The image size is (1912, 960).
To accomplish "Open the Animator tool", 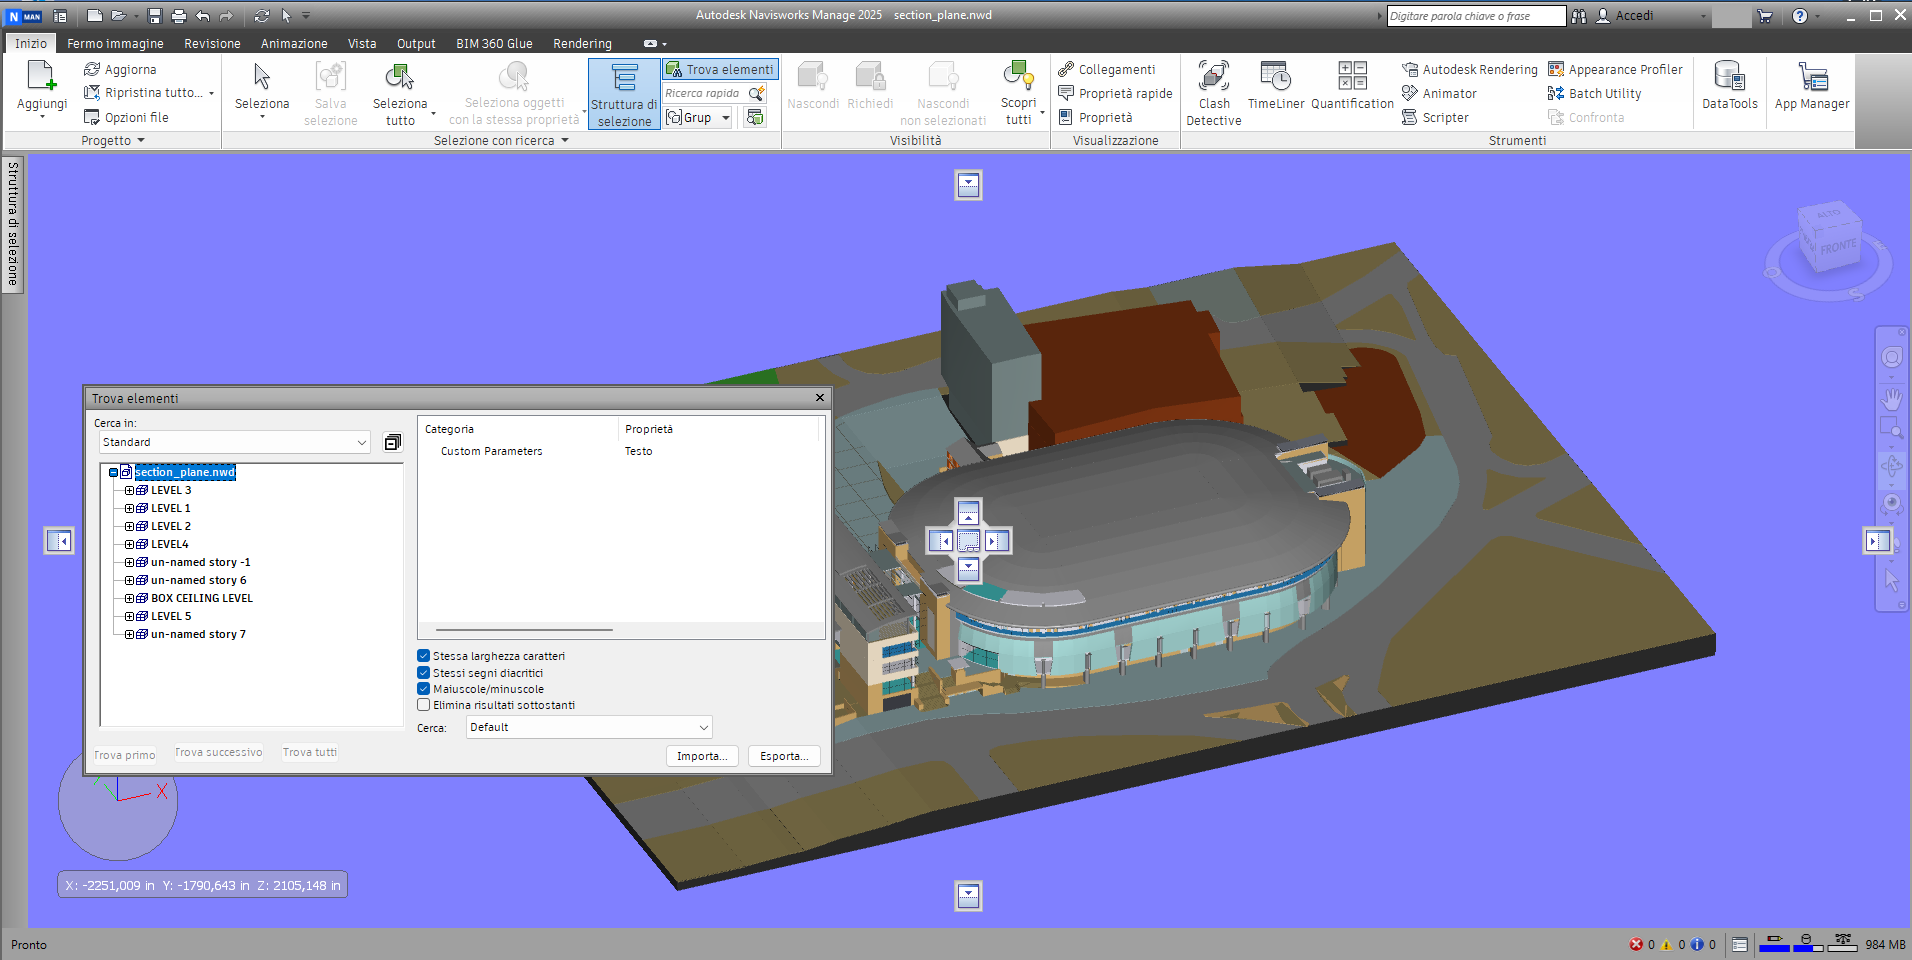I will 1439,93.
